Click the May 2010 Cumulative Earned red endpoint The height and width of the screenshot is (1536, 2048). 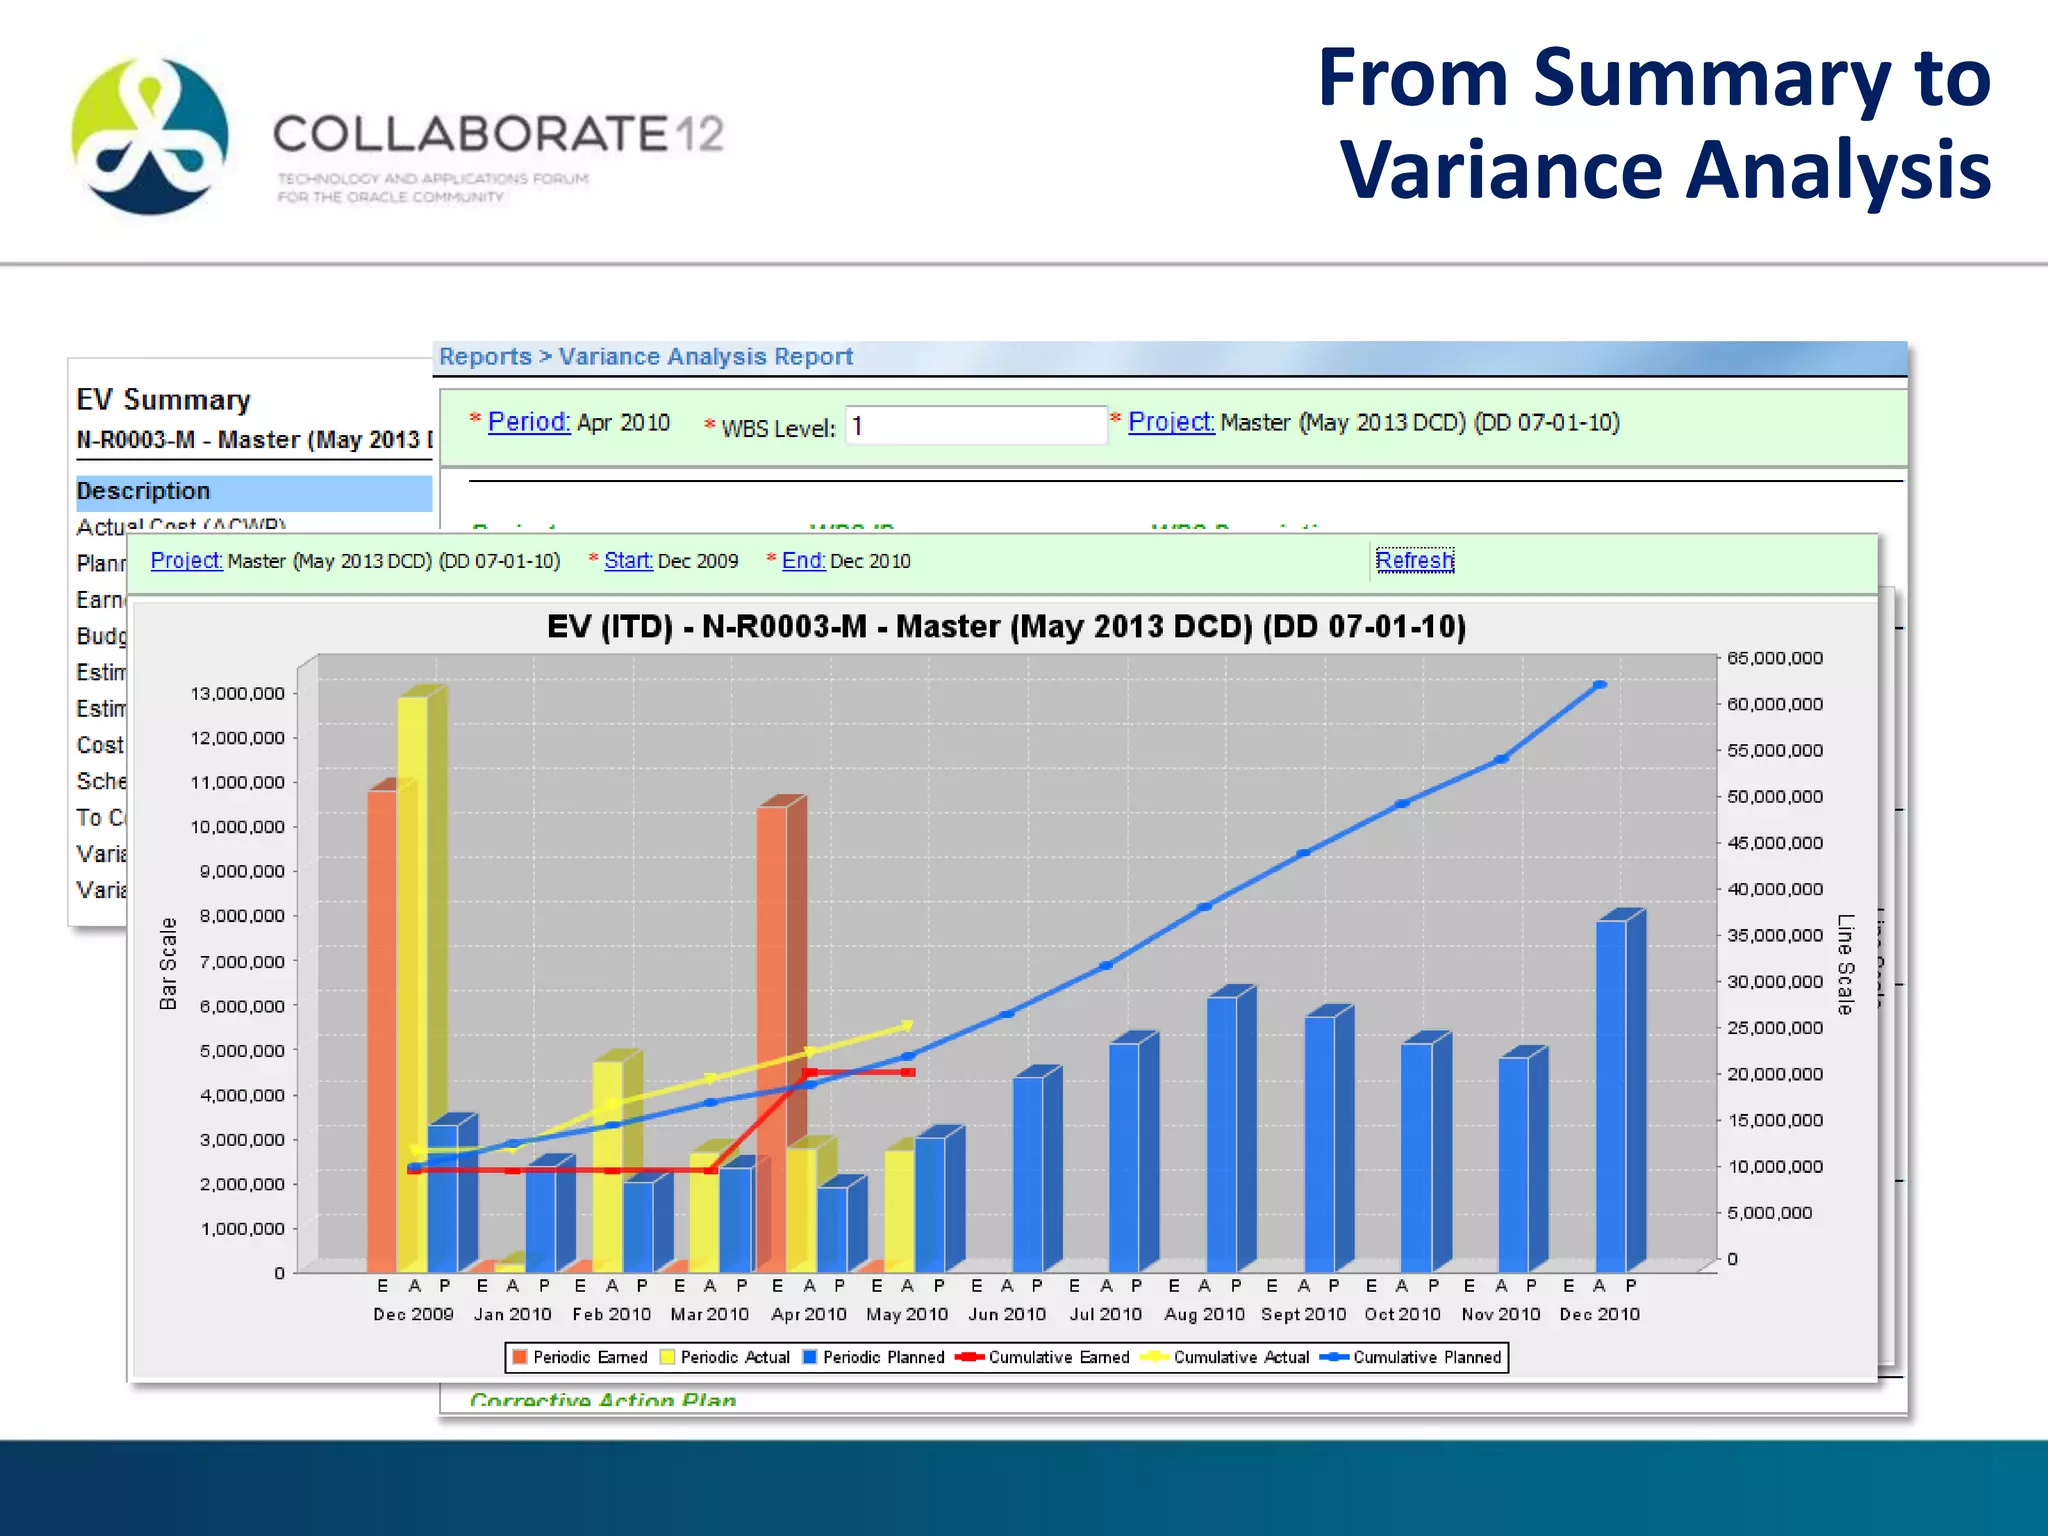point(908,1072)
